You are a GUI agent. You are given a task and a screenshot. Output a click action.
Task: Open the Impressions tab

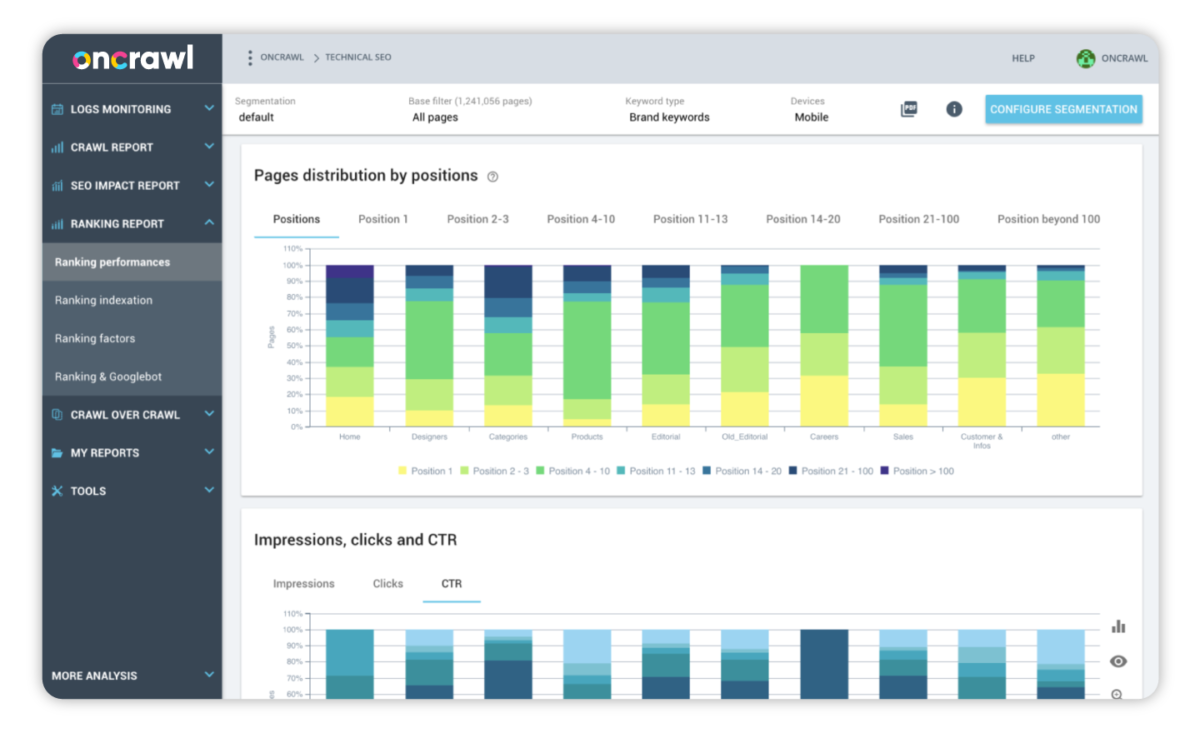point(304,584)
